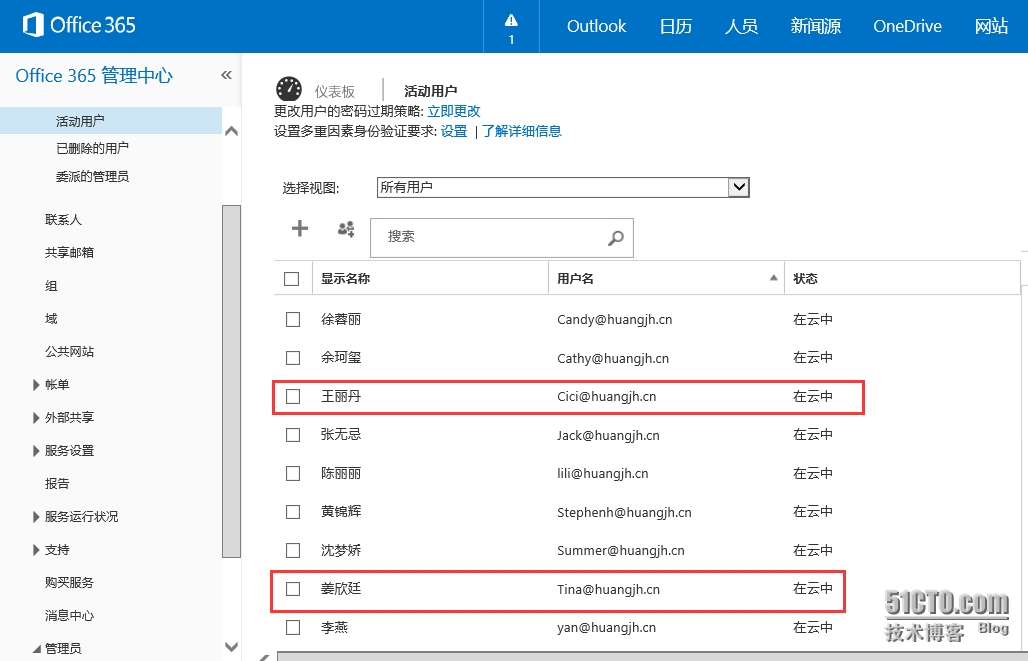Check the box for user 王丽丹
This screenshot has width=1028, height=661.
click(293, 397)
